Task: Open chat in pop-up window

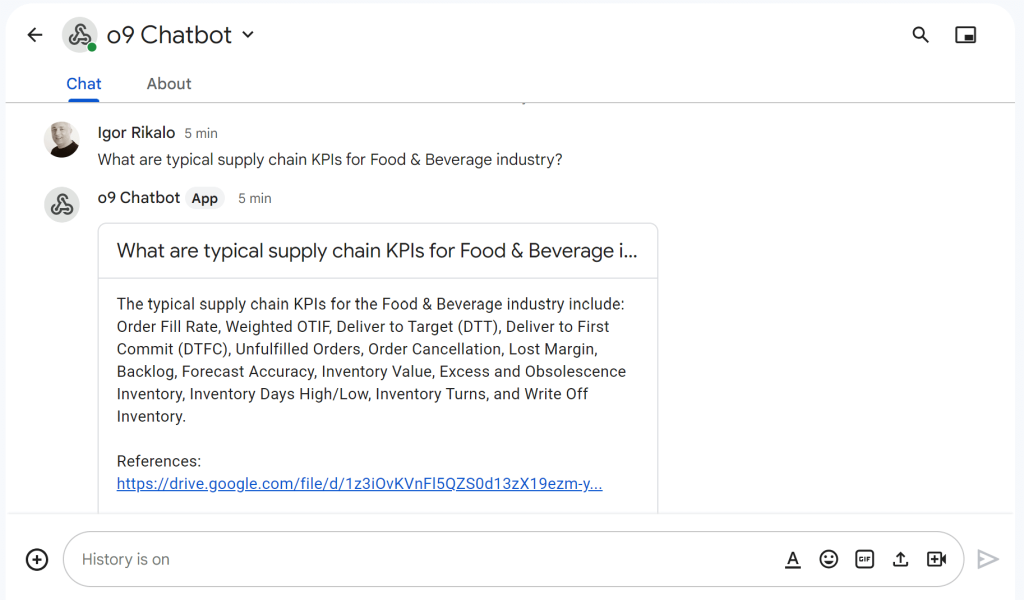Action: (965, 35)
